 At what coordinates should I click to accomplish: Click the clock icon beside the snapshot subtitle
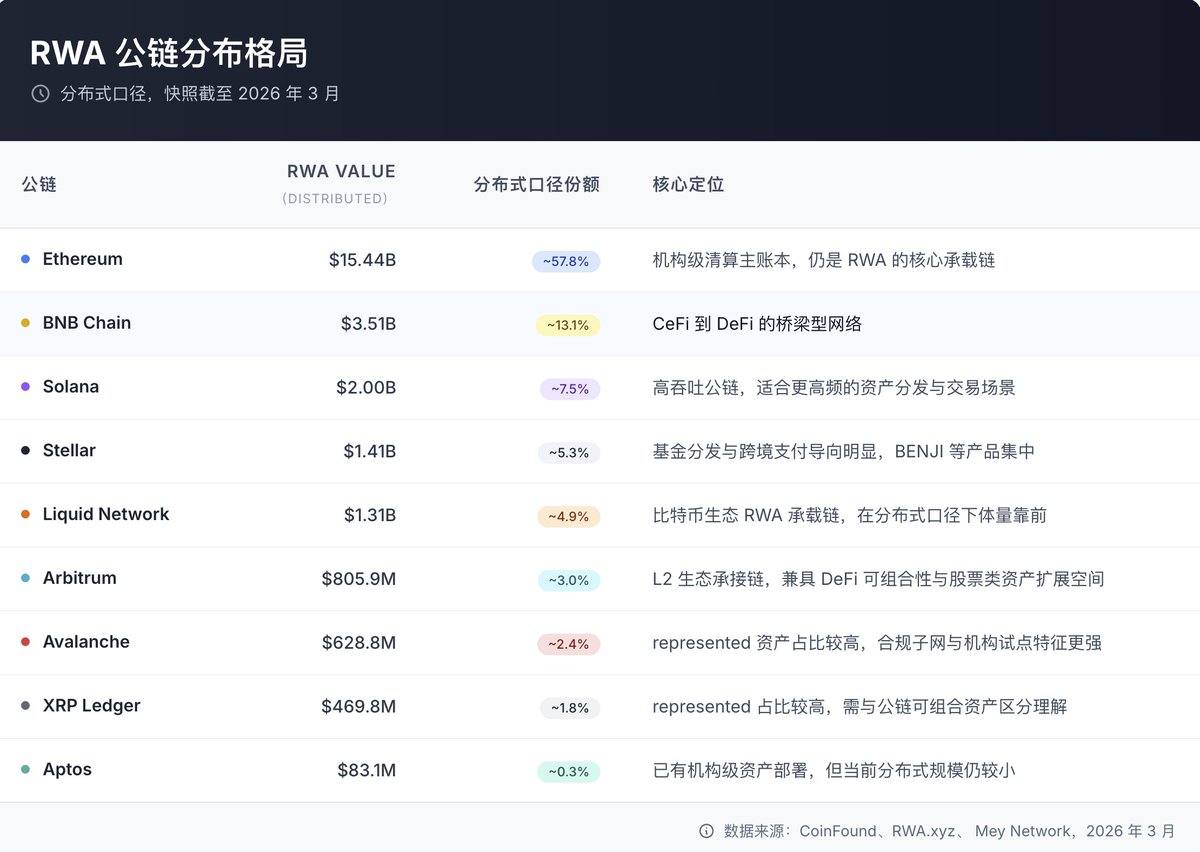pyautogui.click(x=40, y=93)
